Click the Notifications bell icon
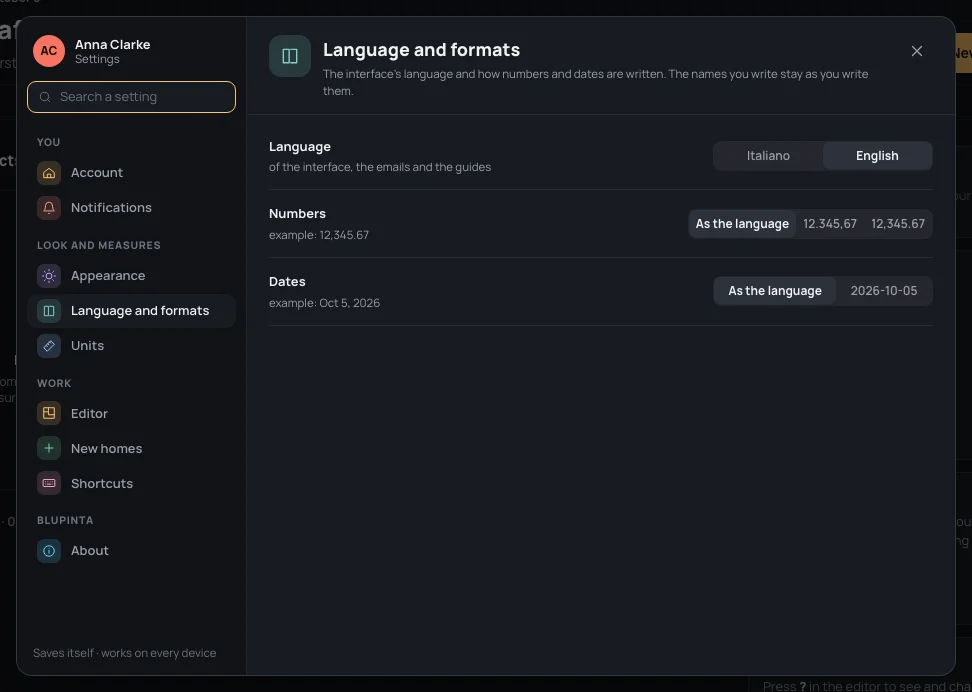This screenshot has width=972, height=692. click(x=49, y=208)
